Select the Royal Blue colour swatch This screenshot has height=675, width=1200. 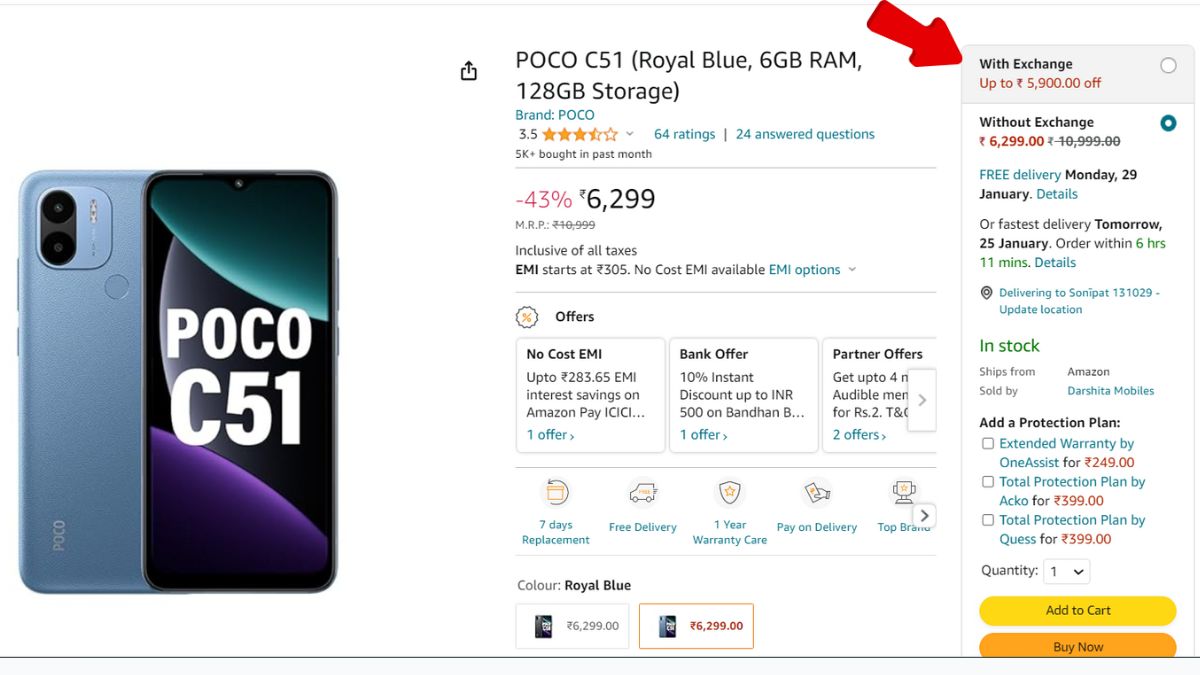coord(696,626)
